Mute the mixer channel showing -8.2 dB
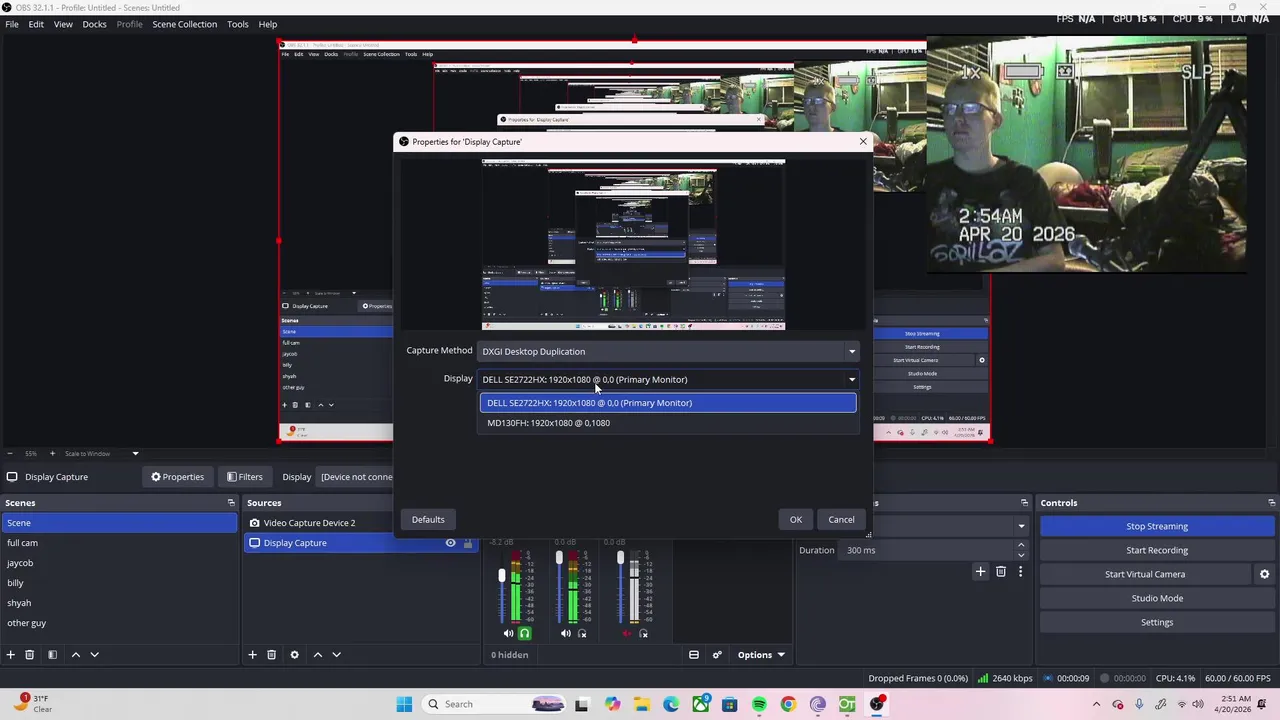 (508, 633)
